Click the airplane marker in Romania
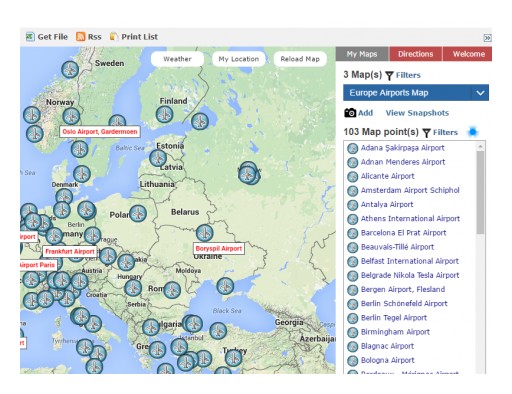Viewport: 512px width, 394px height. (172, 290)
